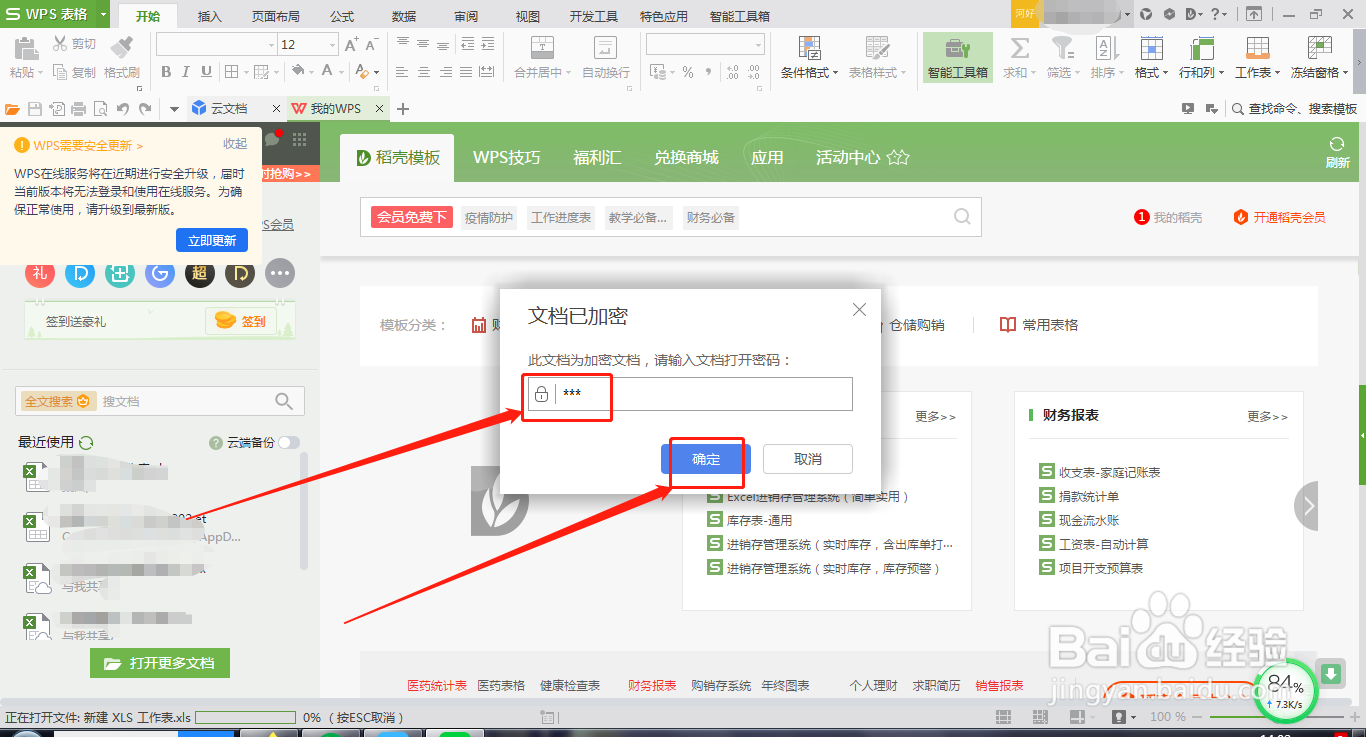Click the password input field in dialog

(690, 394)
